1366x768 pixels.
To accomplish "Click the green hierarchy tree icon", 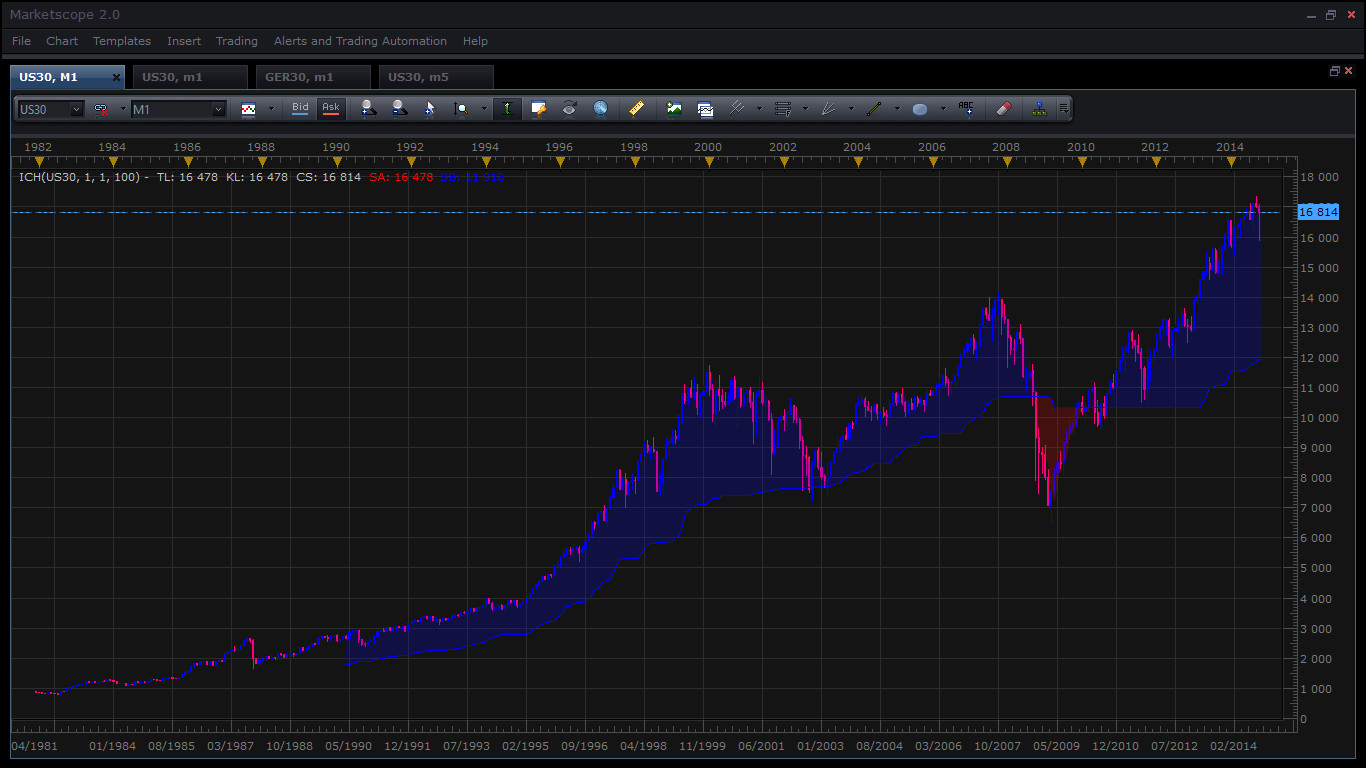I will (x=1039, y=109).
